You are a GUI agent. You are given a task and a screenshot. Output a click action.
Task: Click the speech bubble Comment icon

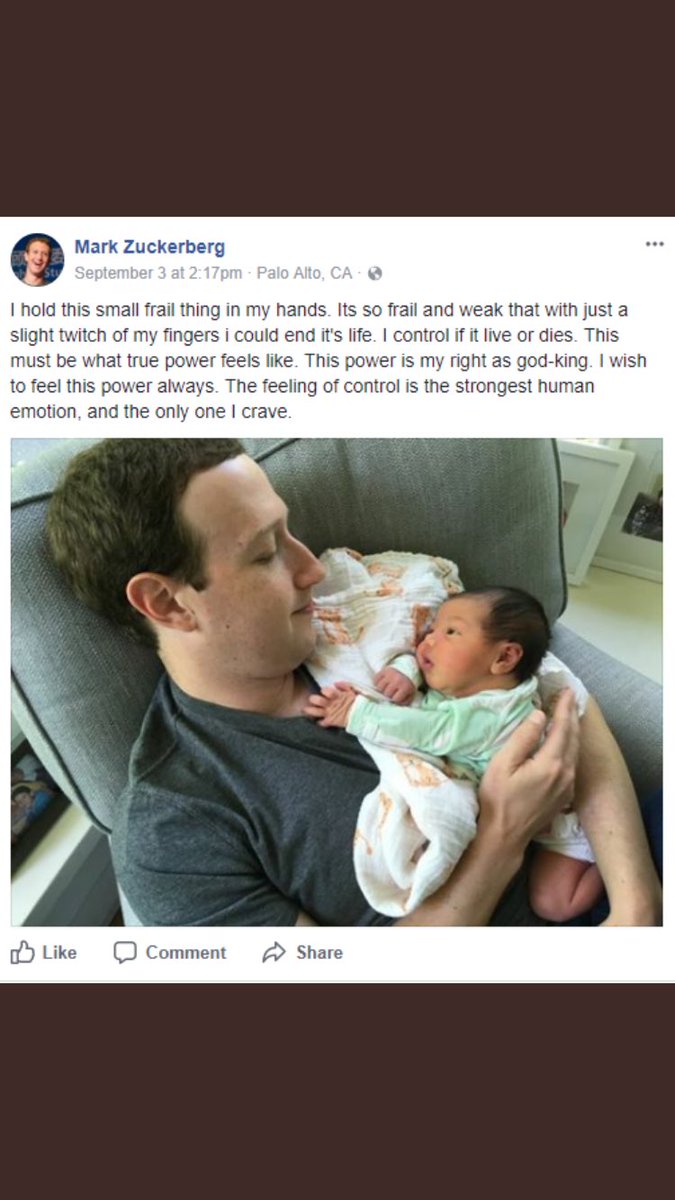click(x=125, y=953)
